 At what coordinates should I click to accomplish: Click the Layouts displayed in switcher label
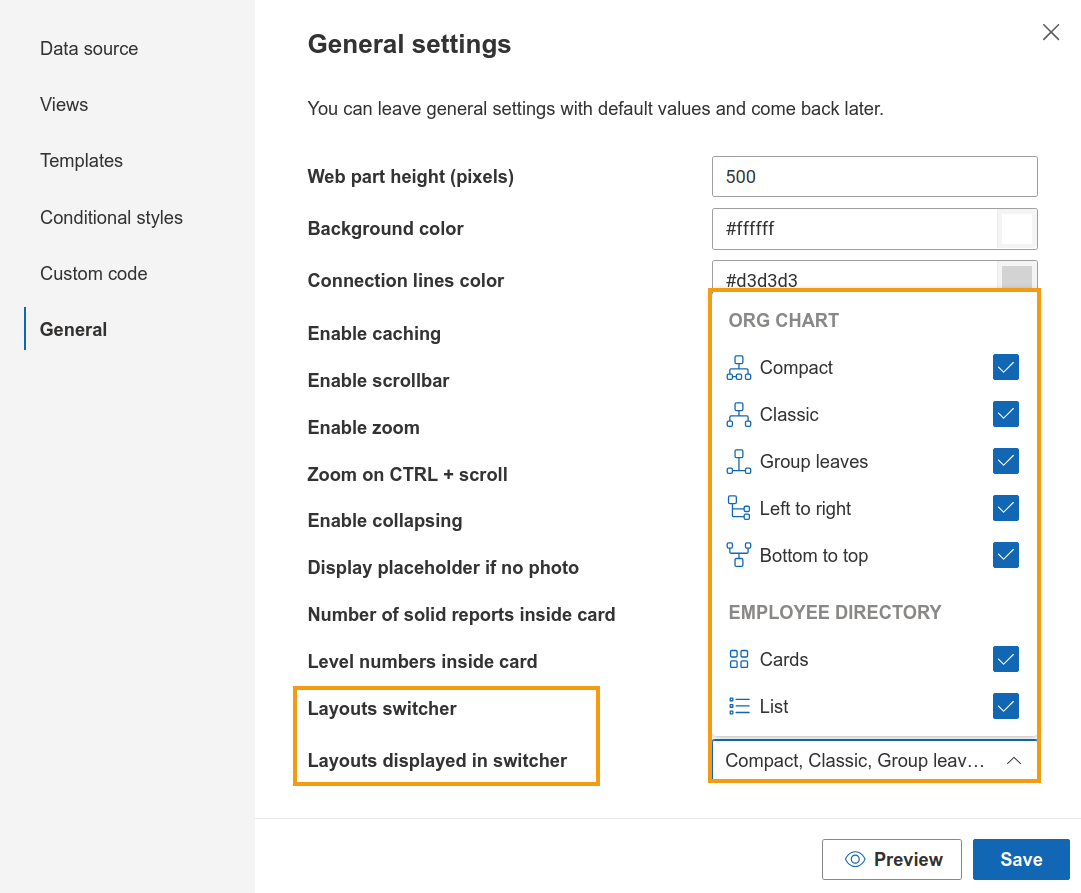pyautogui.click(x=437, y=761)
